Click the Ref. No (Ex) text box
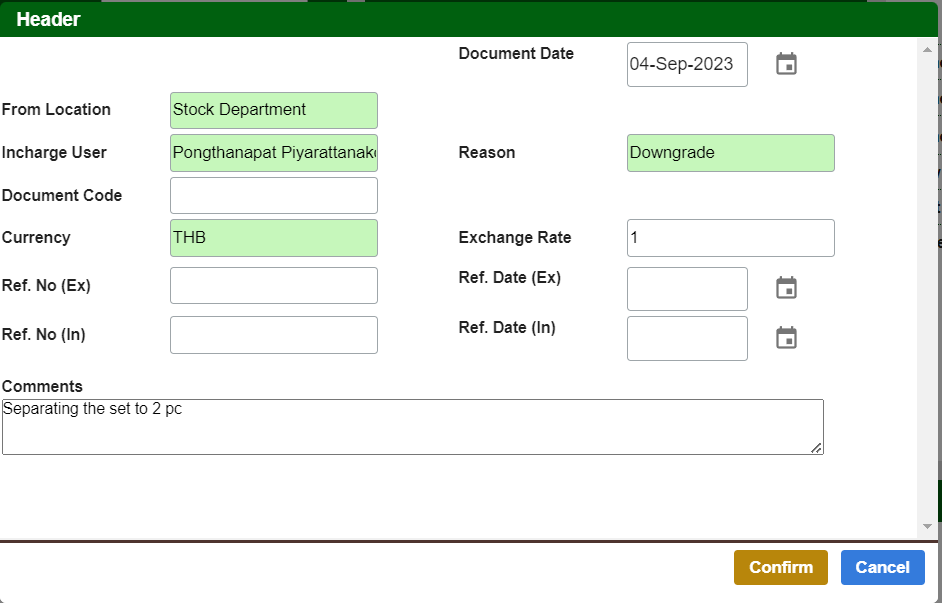Image resolution: width=942 pixels, height=603 pixels. [x=274, y=286]
